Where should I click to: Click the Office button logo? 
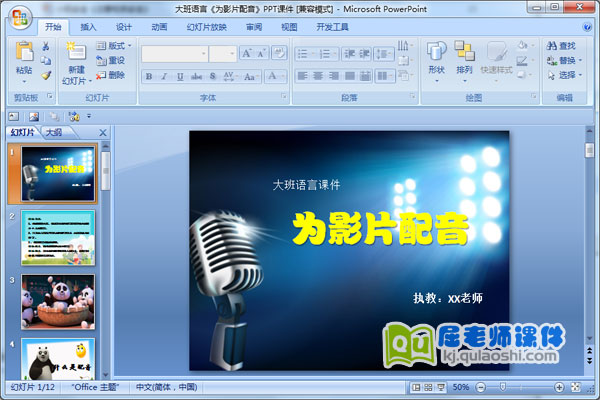(19, 18)
